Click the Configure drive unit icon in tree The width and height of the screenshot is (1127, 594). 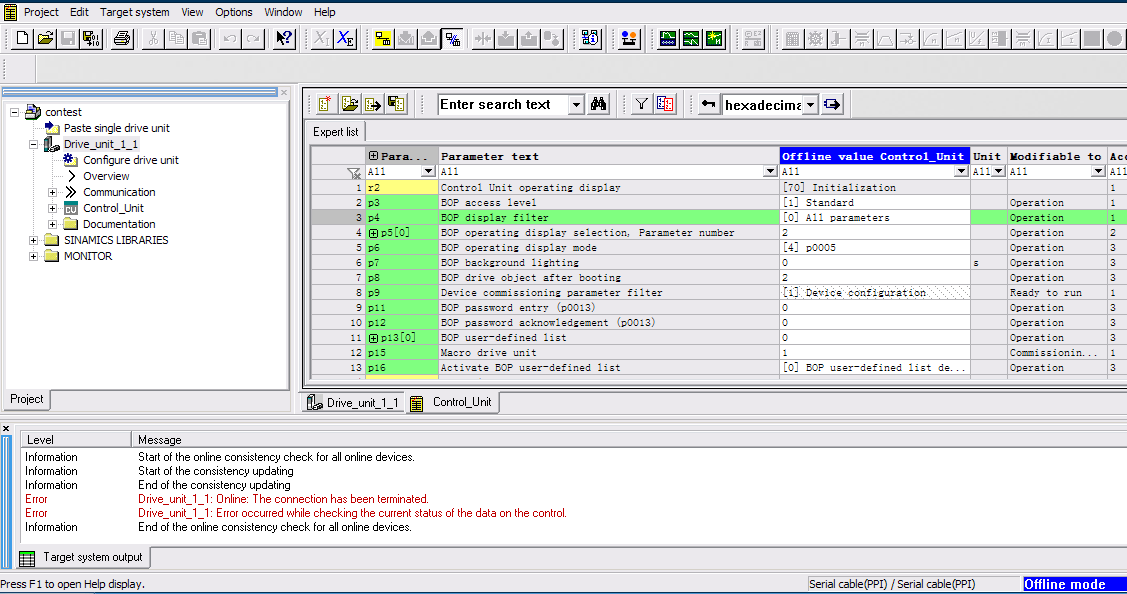tap(70, 160)
